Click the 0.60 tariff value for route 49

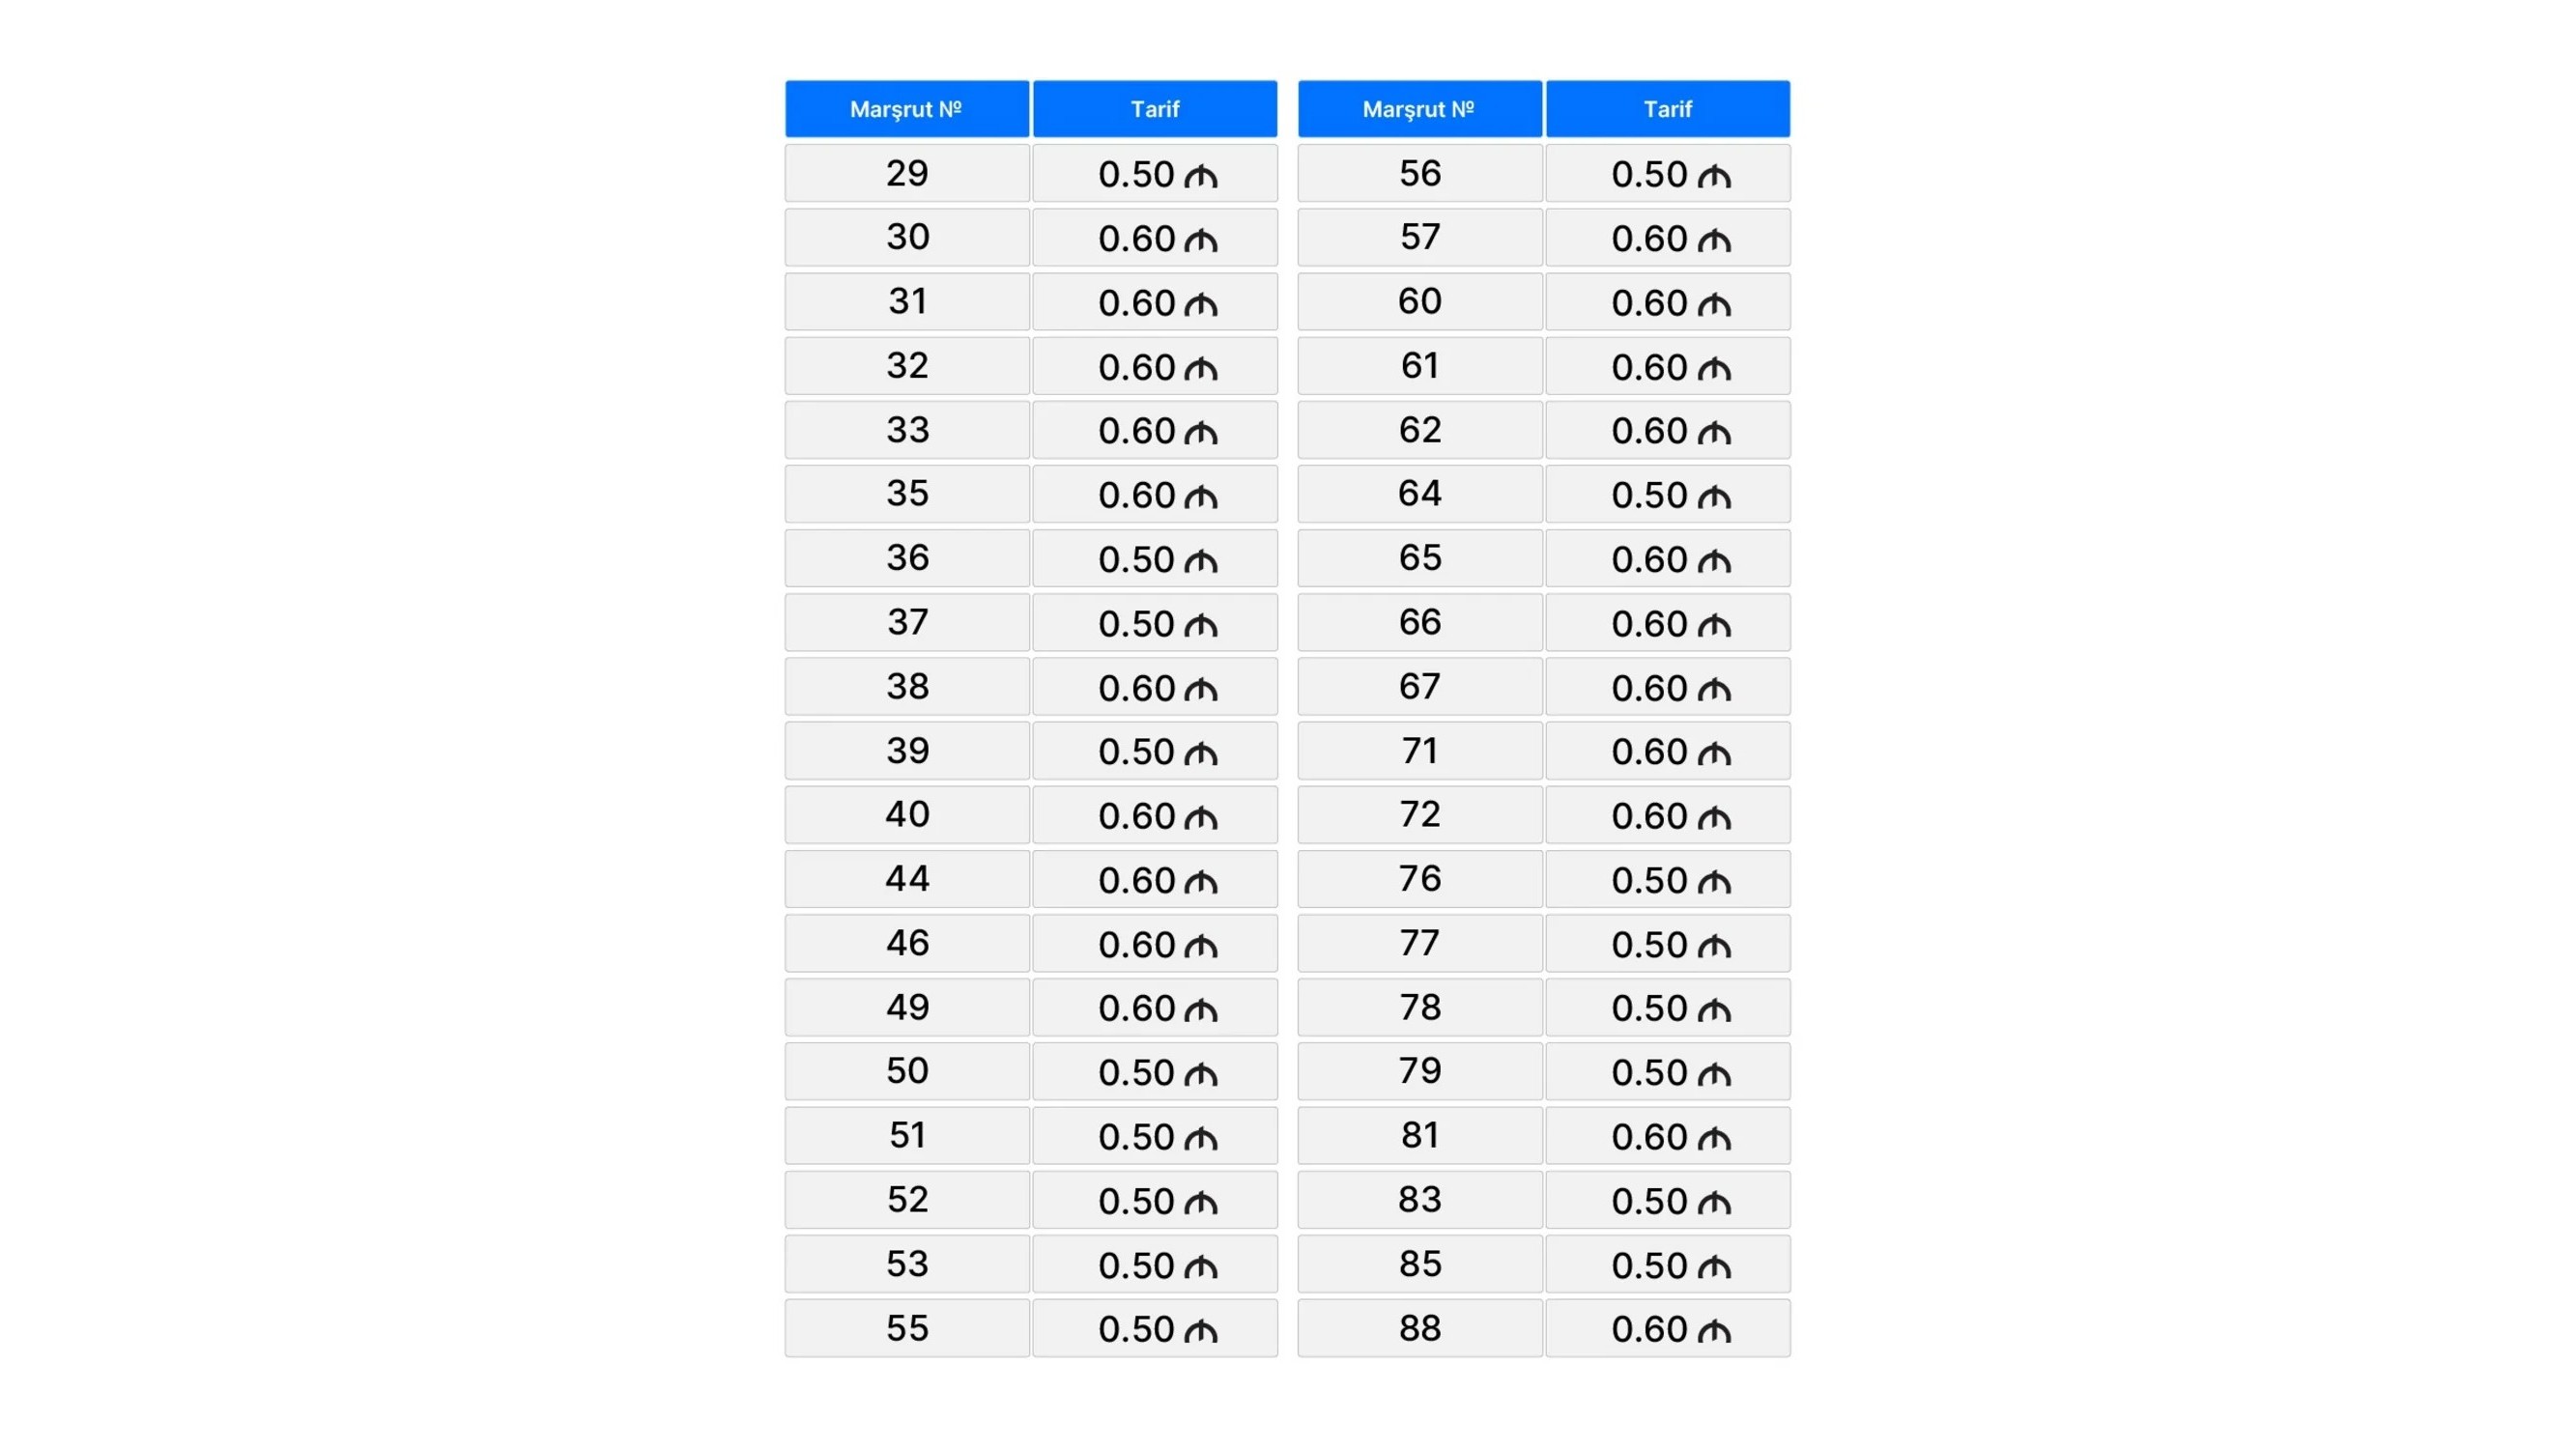tap(1136, 1009)
